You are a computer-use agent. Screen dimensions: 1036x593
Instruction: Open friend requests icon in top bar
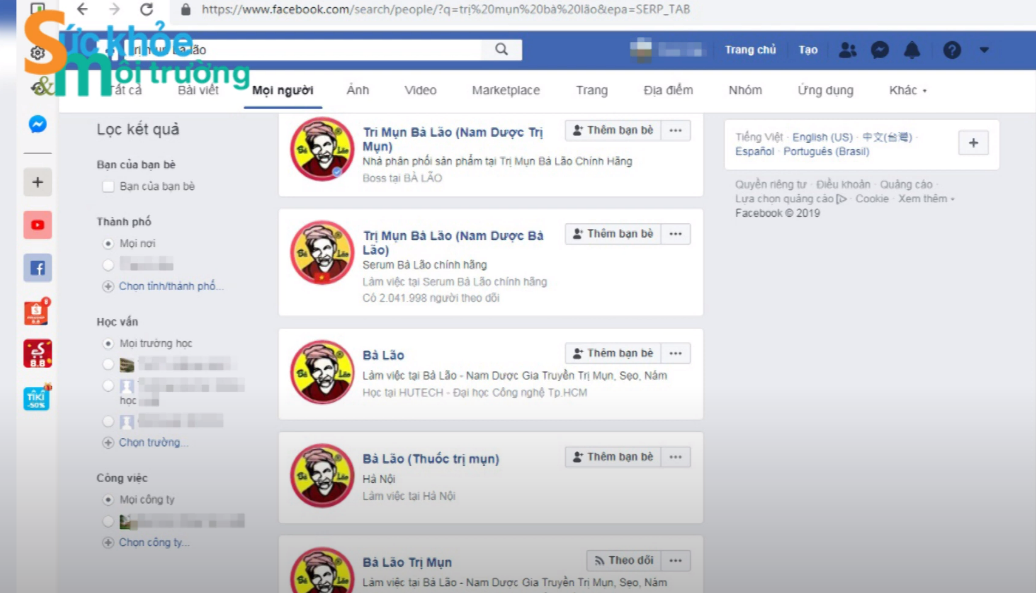point(848,50)
